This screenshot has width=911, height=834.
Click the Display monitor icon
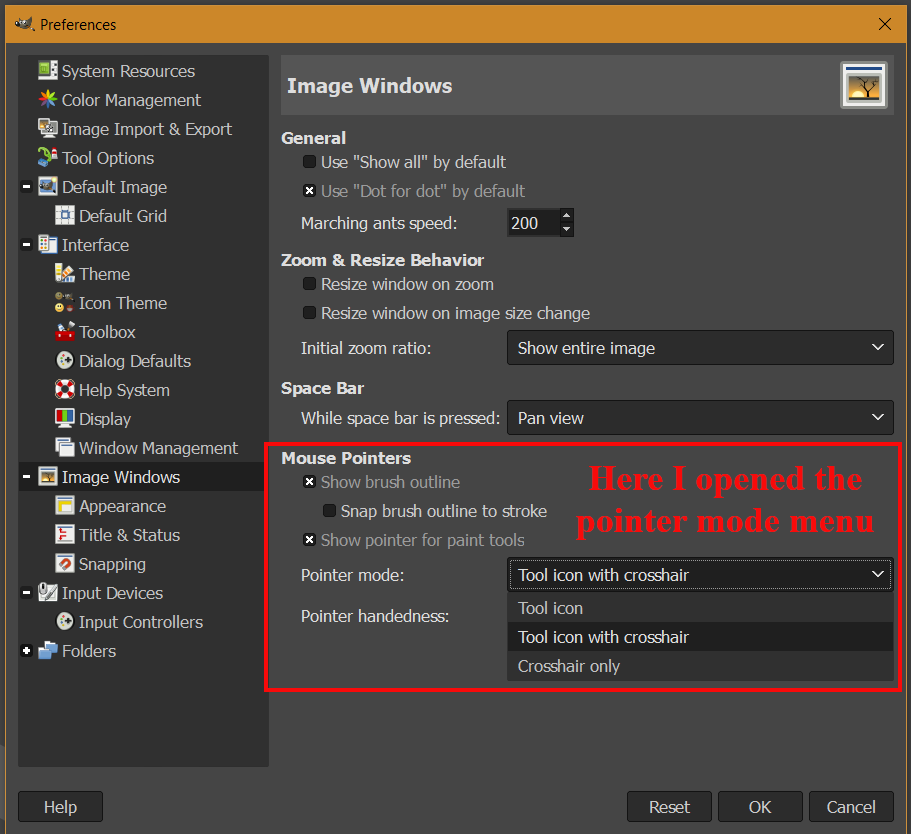64,419
